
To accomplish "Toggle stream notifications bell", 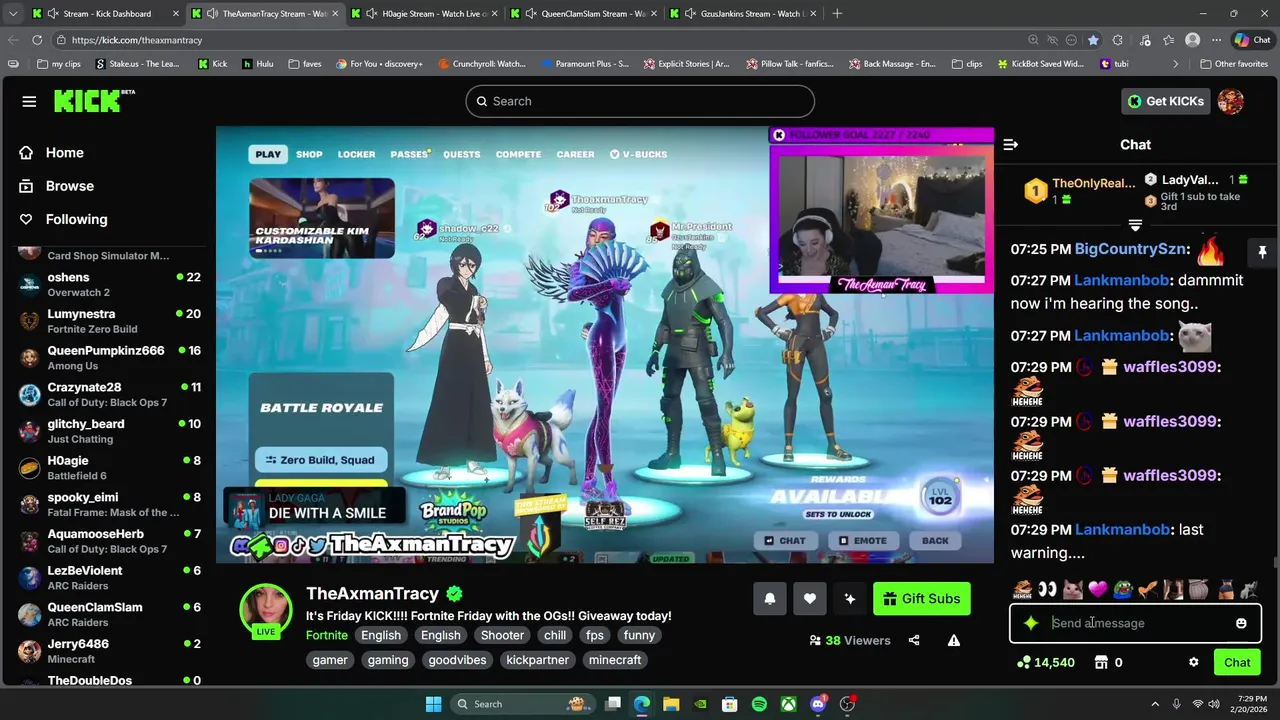I will 770,599.
